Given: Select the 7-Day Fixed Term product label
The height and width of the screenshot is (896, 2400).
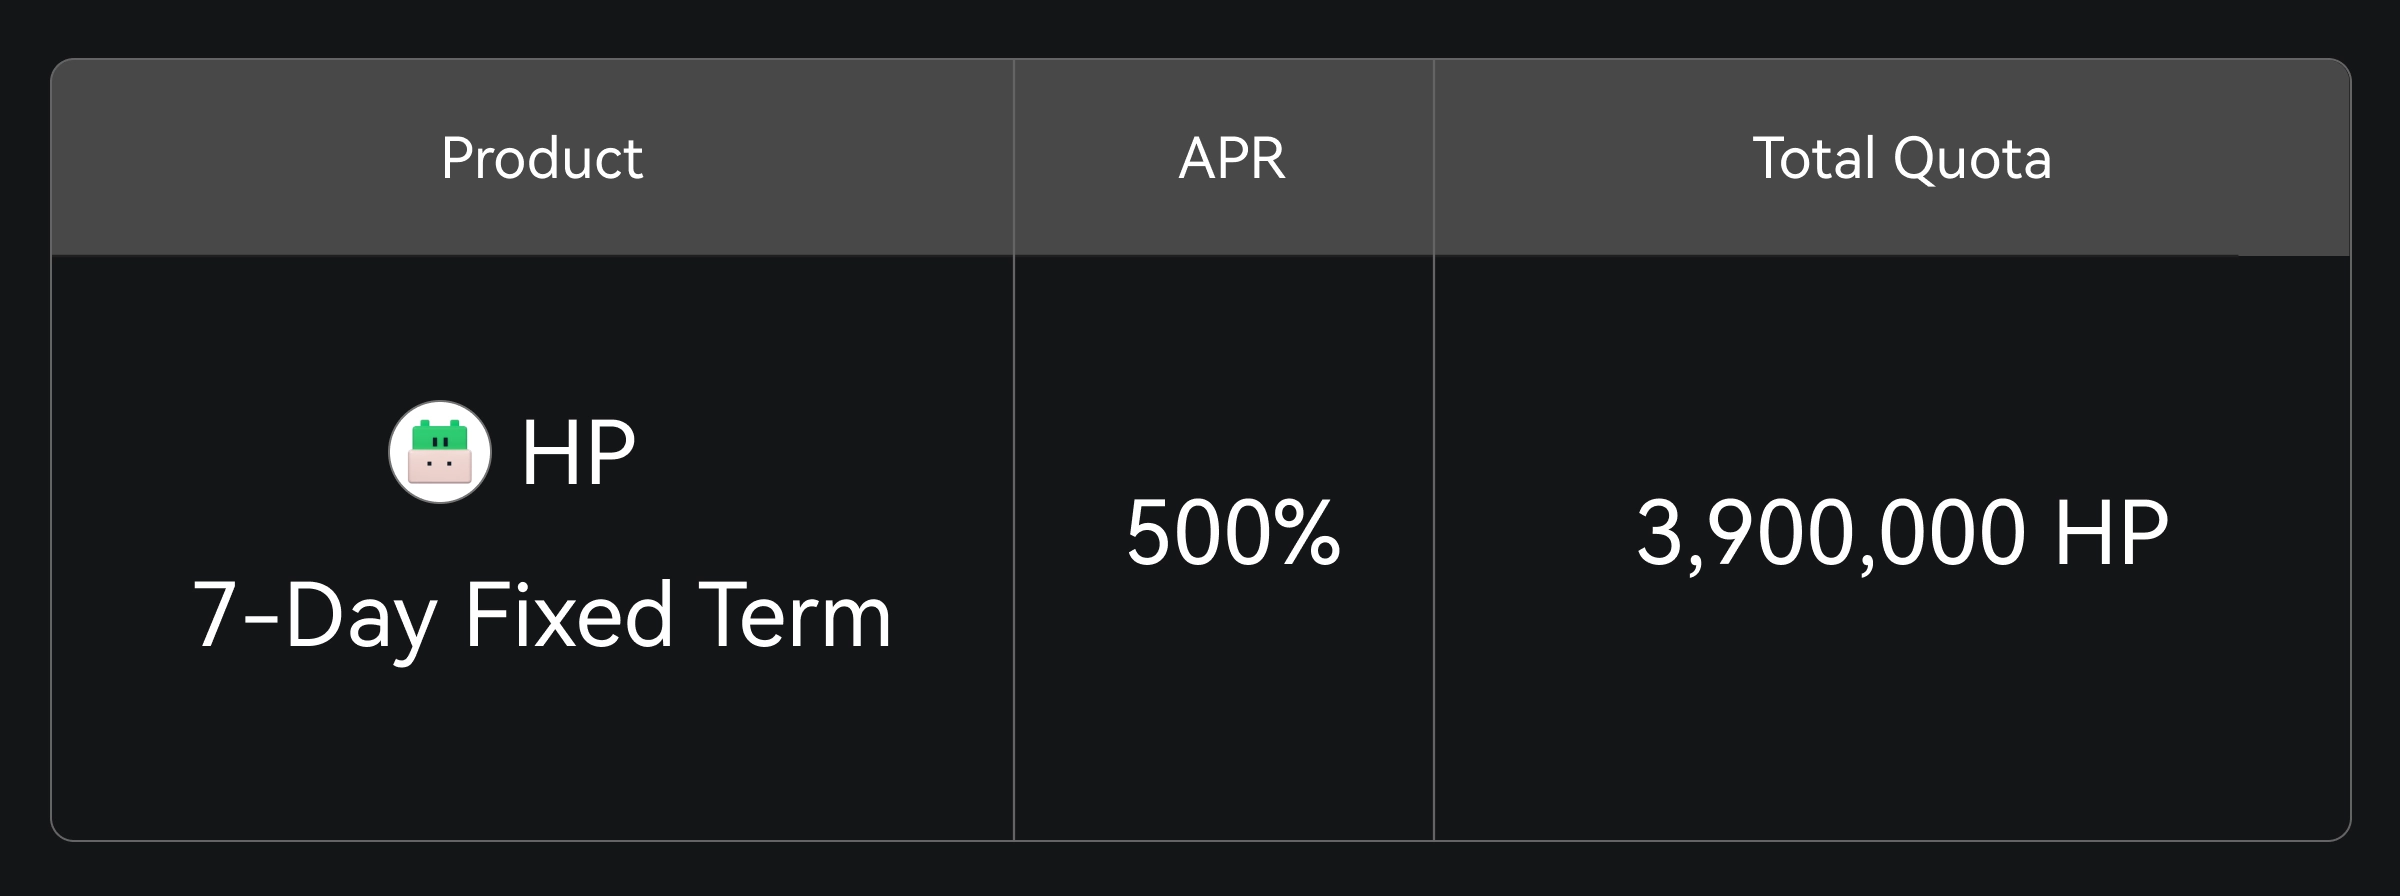Looking at the screenshot, I should (541, 616).
